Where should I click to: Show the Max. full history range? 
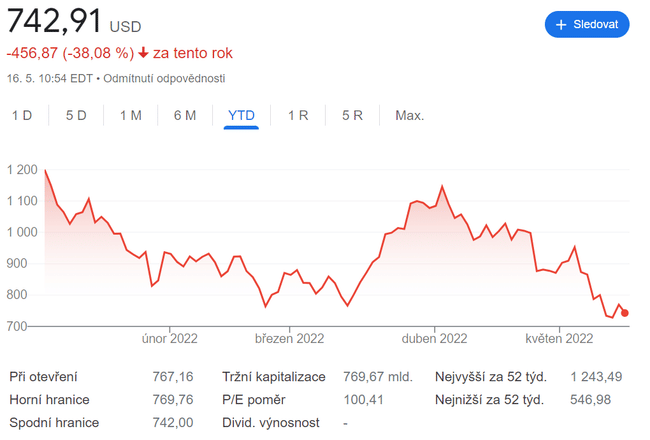[x=409, y=115]
